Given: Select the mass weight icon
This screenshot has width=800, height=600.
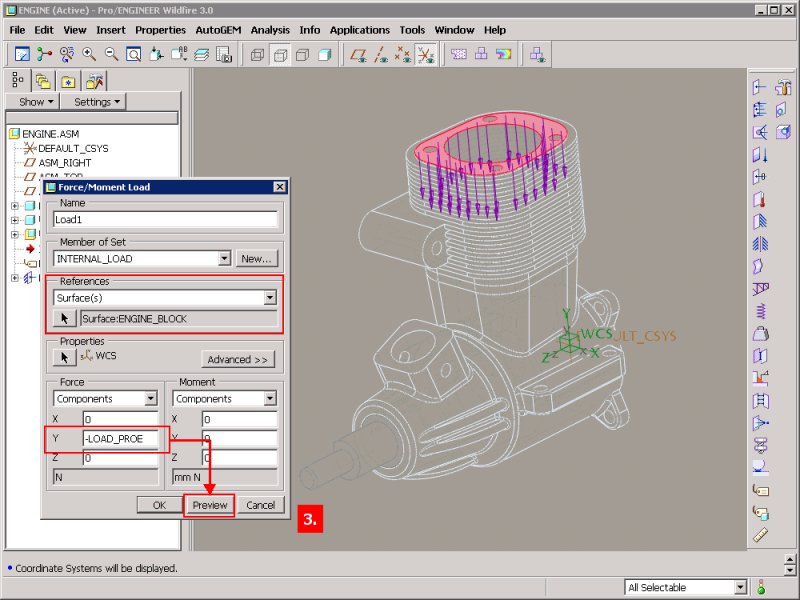Looking at the screenshot, I should (x=760, y=333).
